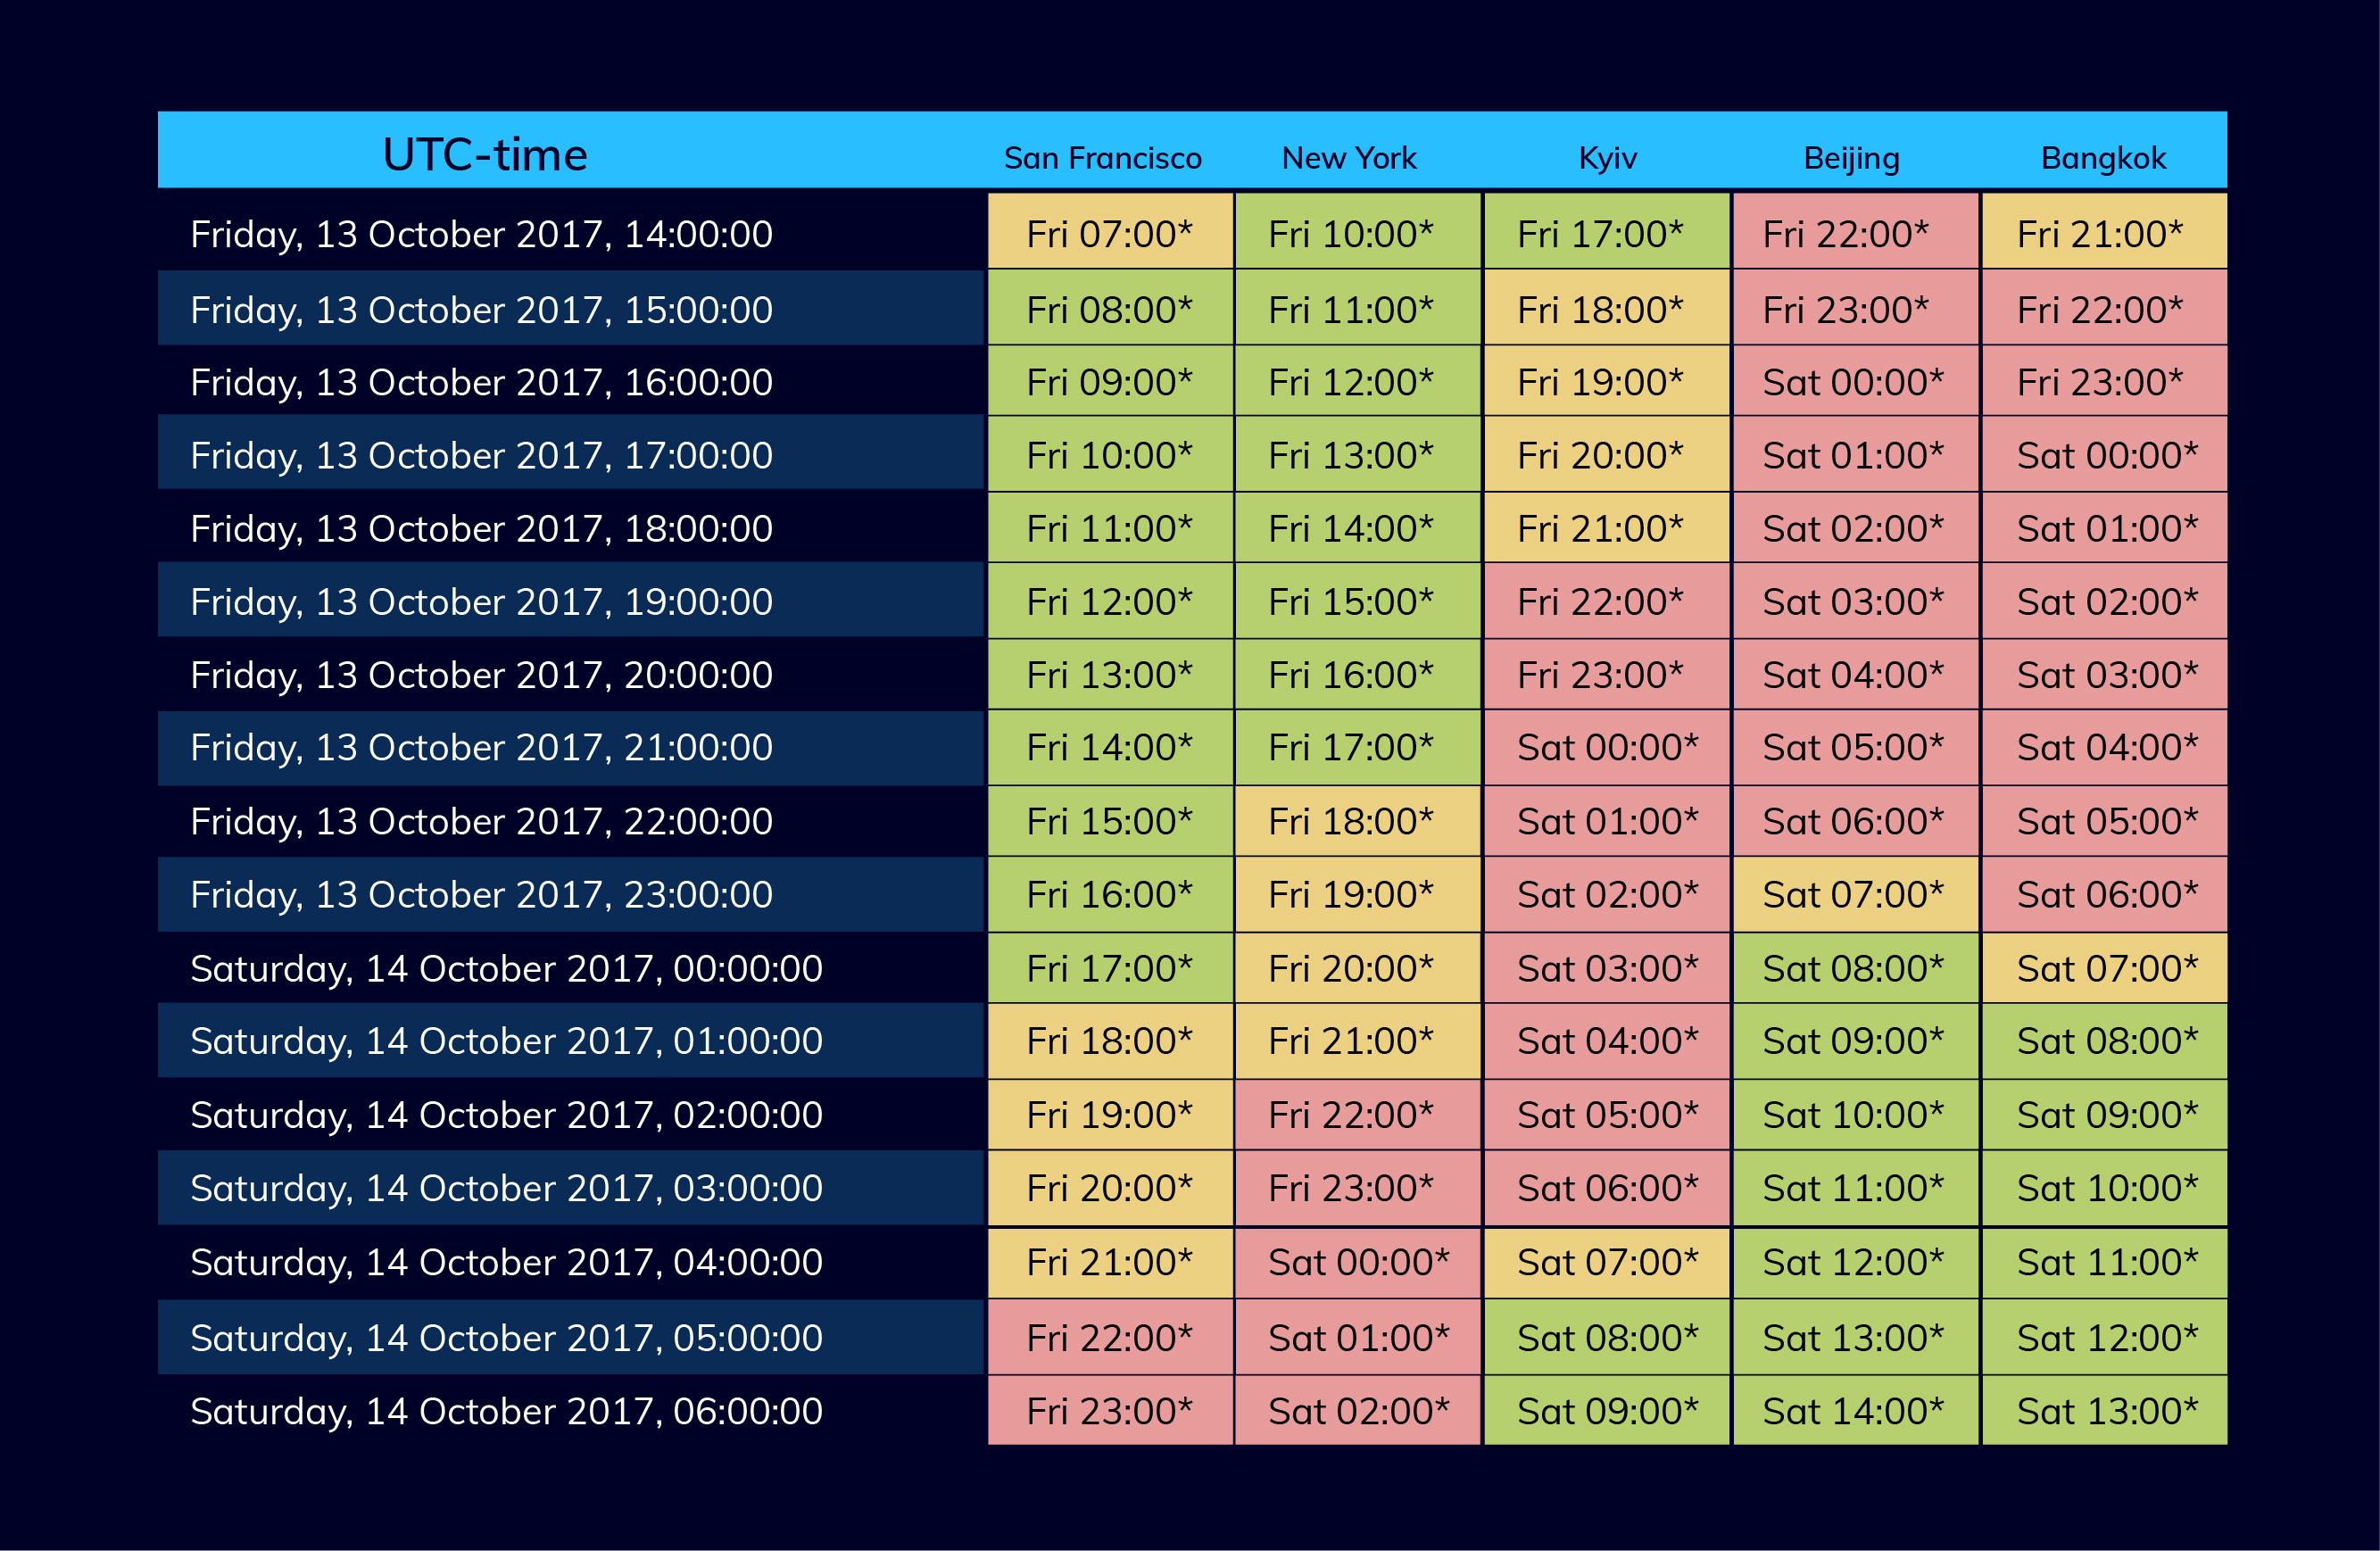Select row Saturday 14 October 2017, 00:00:00
This screenshot has height=1551, width=2380.
click(506, 968)
